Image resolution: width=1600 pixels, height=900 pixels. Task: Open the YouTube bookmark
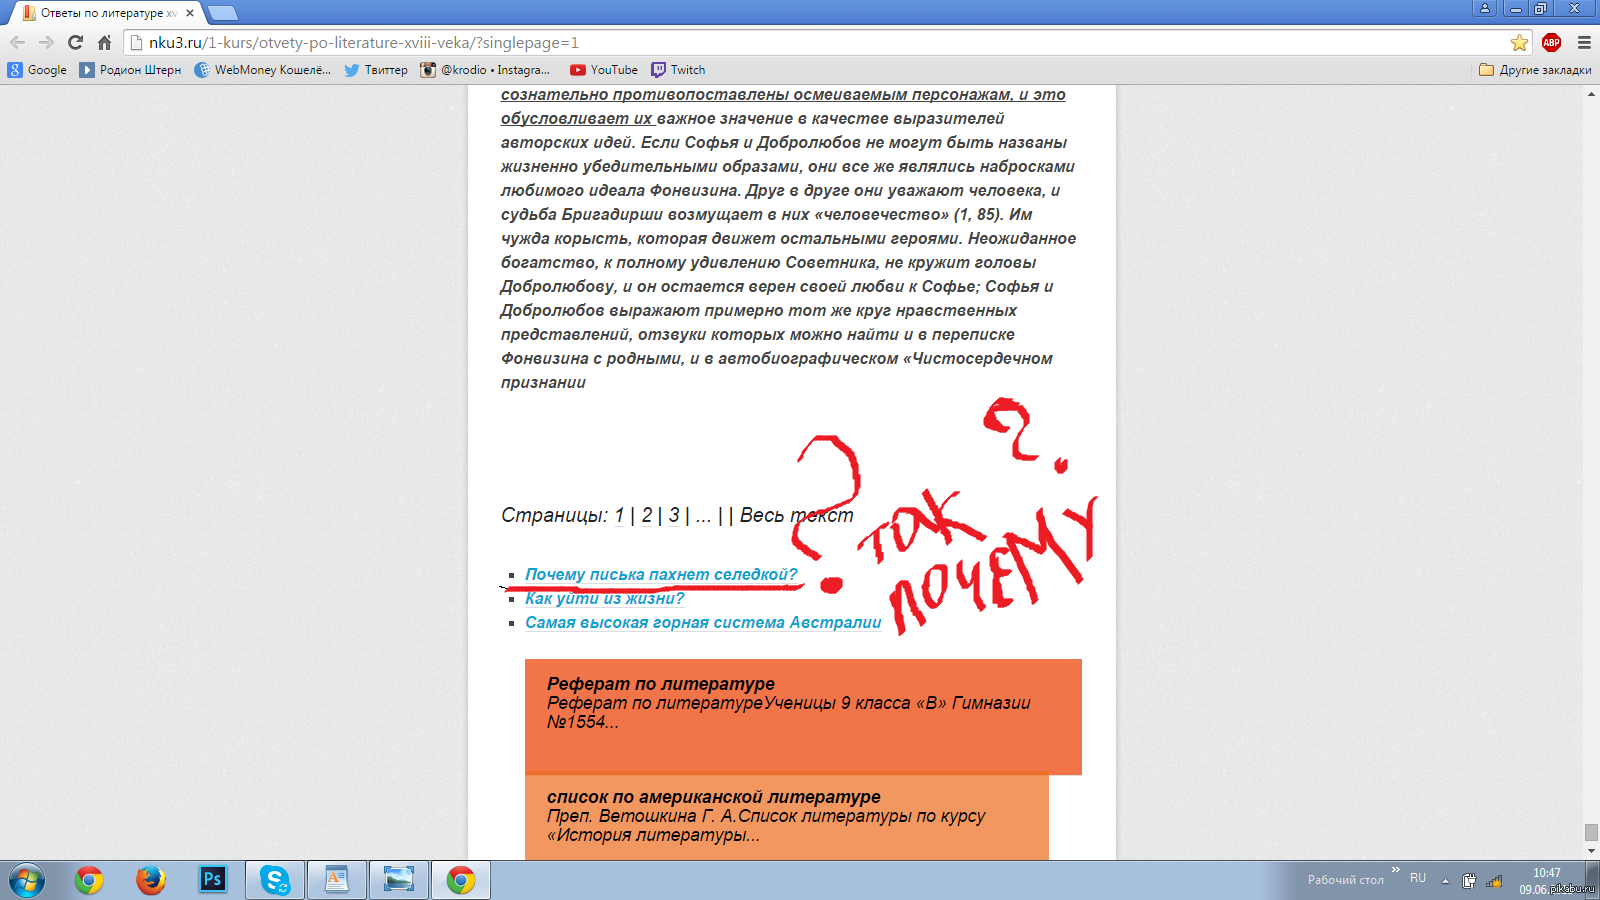(604, 70)
